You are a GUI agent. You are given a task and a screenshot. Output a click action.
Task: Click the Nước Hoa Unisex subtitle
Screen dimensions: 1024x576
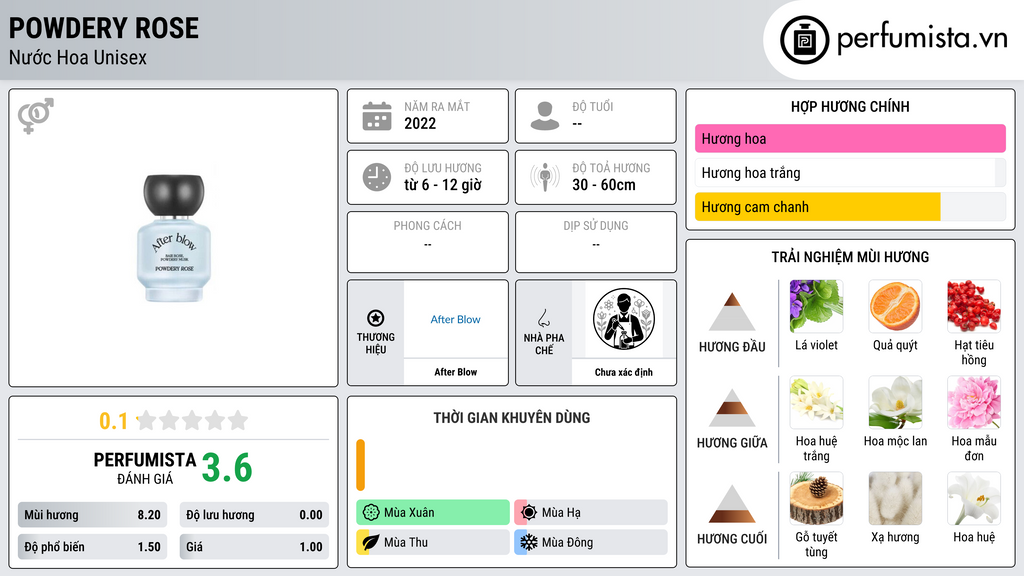point(78,57)
